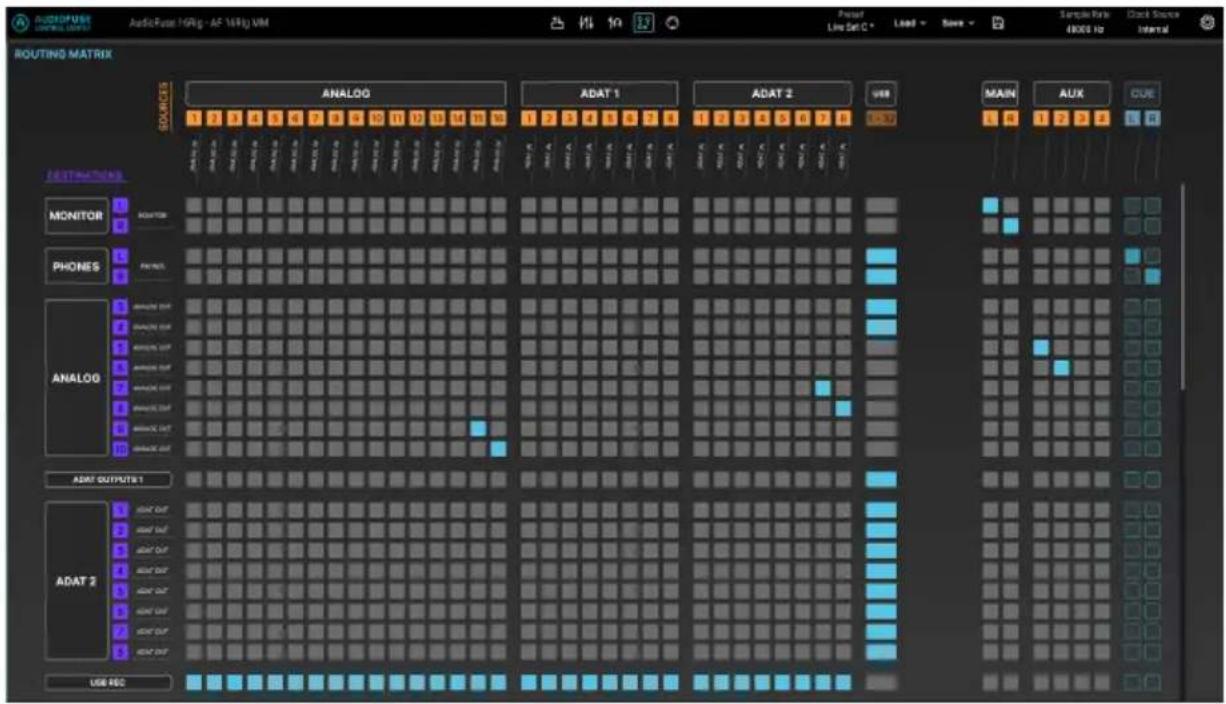Click the ADAT 2 destinations group box
This screenshot has width=1226, height=704.
(x=76, y=581)
